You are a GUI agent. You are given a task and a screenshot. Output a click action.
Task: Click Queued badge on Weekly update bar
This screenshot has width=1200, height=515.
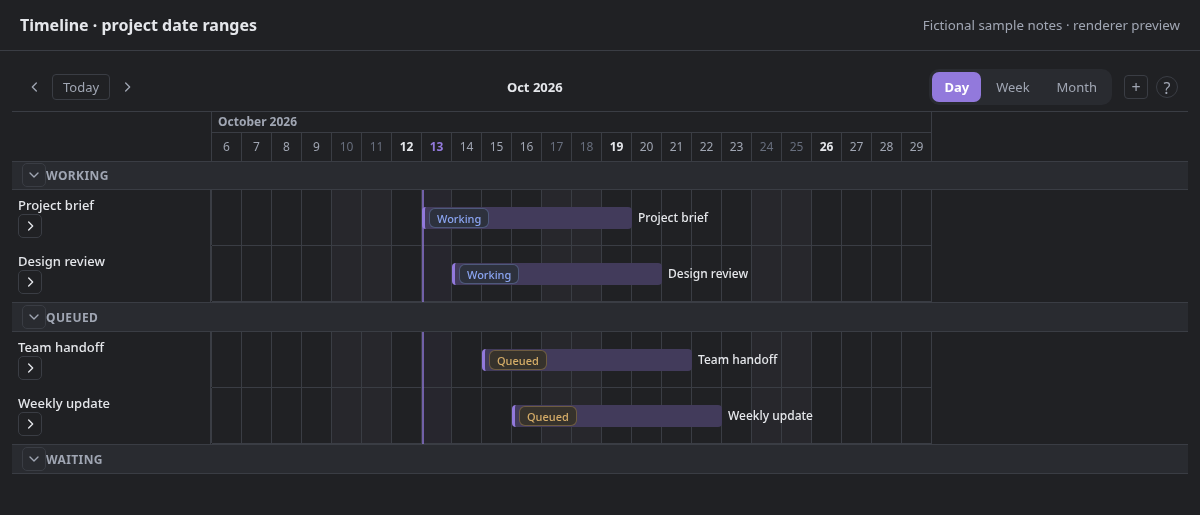(548, 416)
